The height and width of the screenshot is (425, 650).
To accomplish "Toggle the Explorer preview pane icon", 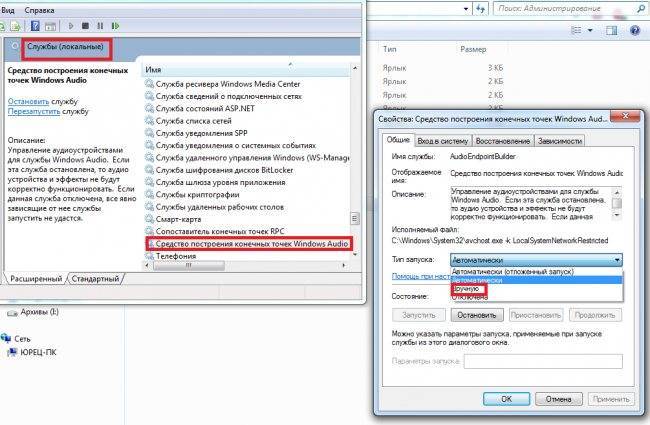I will 611,30.
